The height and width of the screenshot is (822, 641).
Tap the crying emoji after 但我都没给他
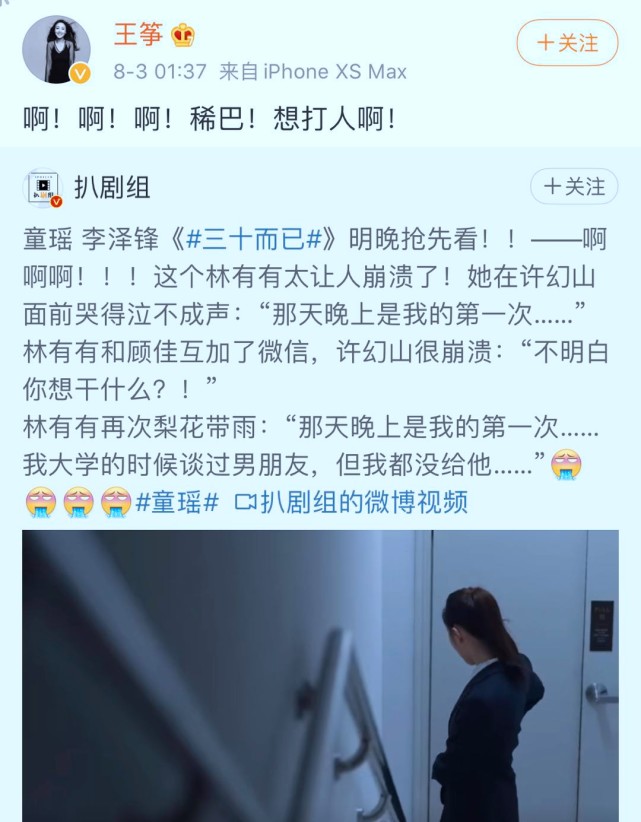click(566, 464)
